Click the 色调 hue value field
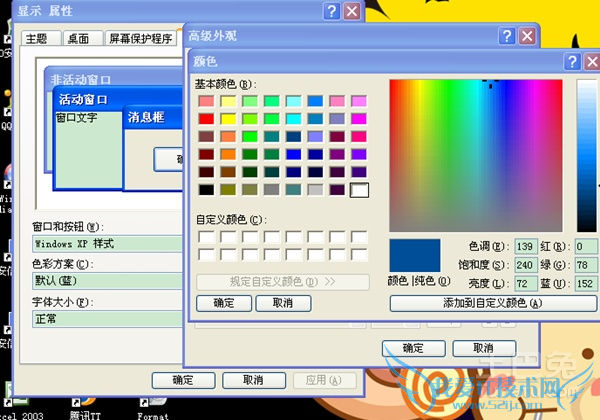The width and height of the screenshot is (600, 420). tap(526, 247)
